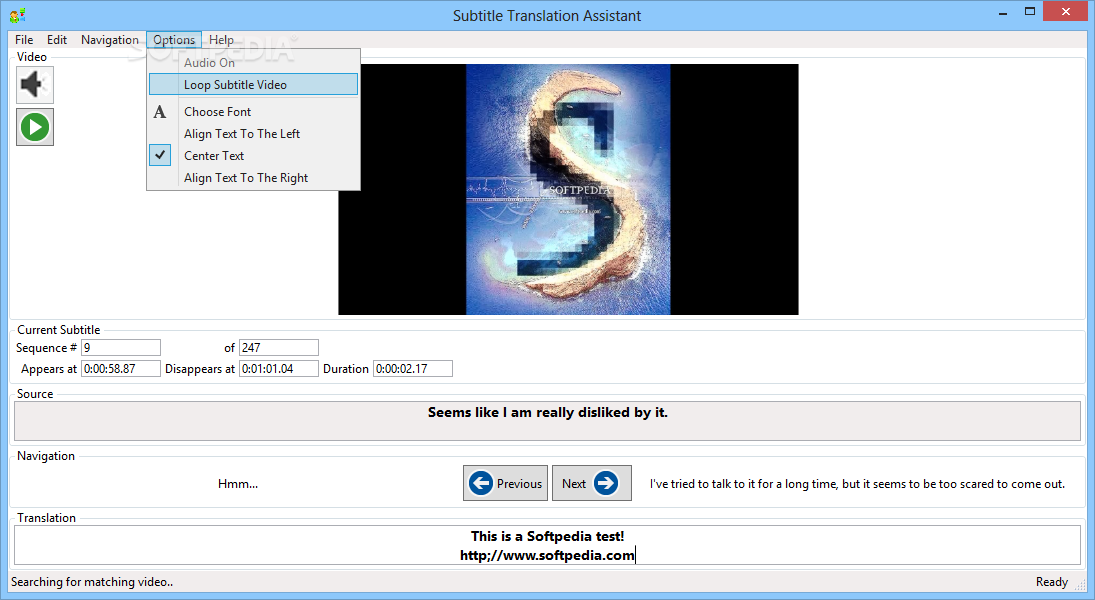The width and height of the screenshot is (1095, 600).
Task: Choose the Choose Font menu entry
Action: coord(253,112)
